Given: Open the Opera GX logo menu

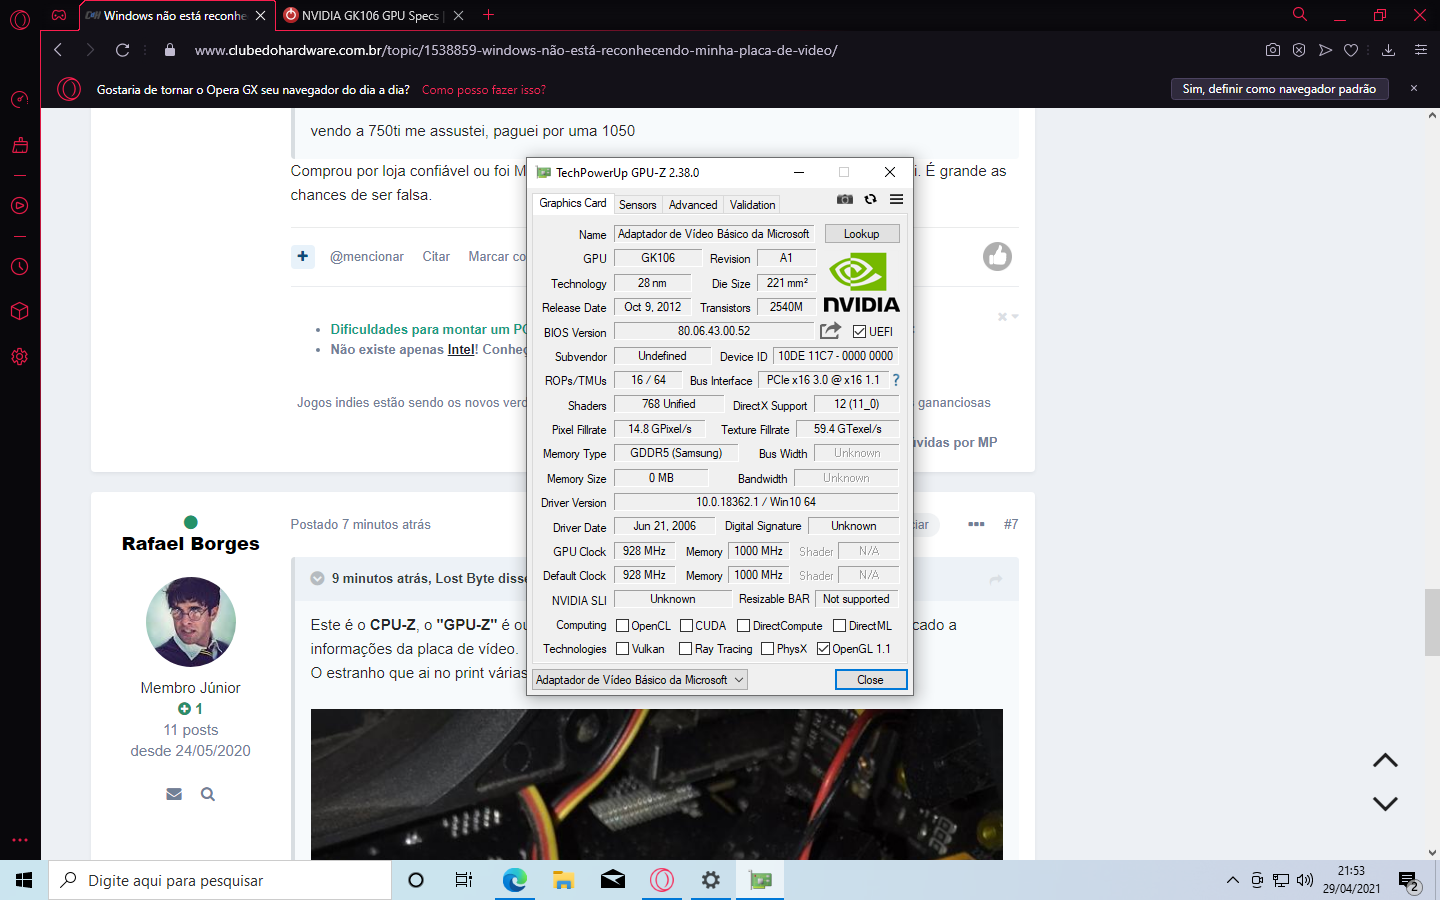Looking at the screenshot, I should [20, 19].
